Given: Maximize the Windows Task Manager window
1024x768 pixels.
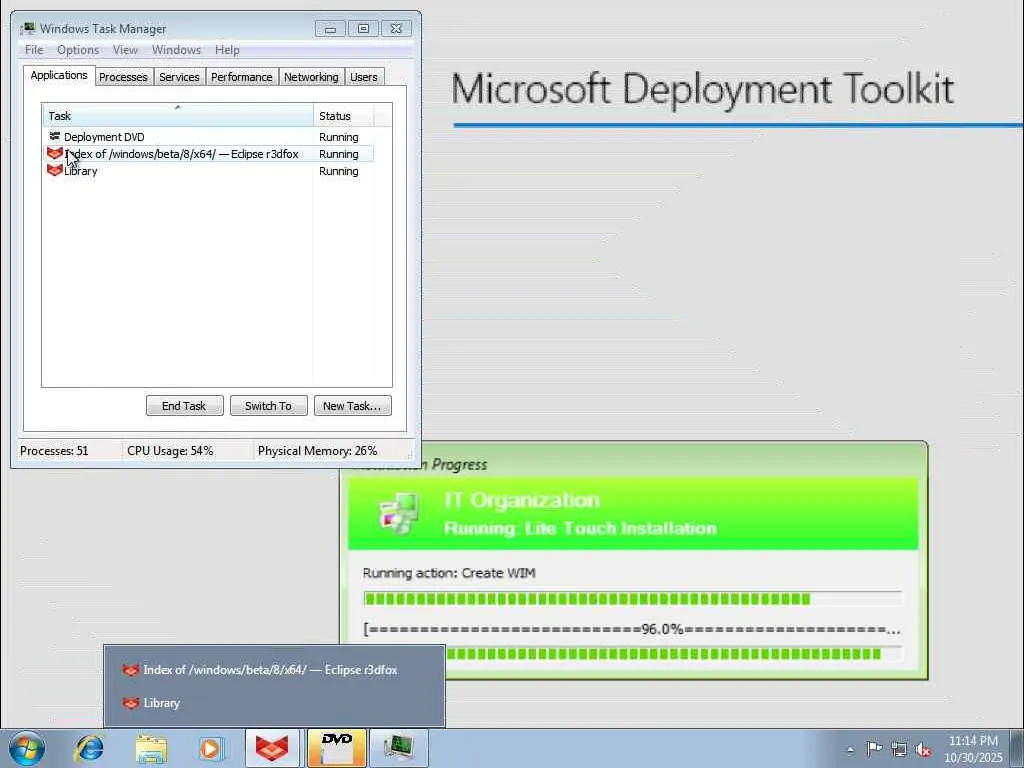Looking at the screenshot, I should 363,29.
